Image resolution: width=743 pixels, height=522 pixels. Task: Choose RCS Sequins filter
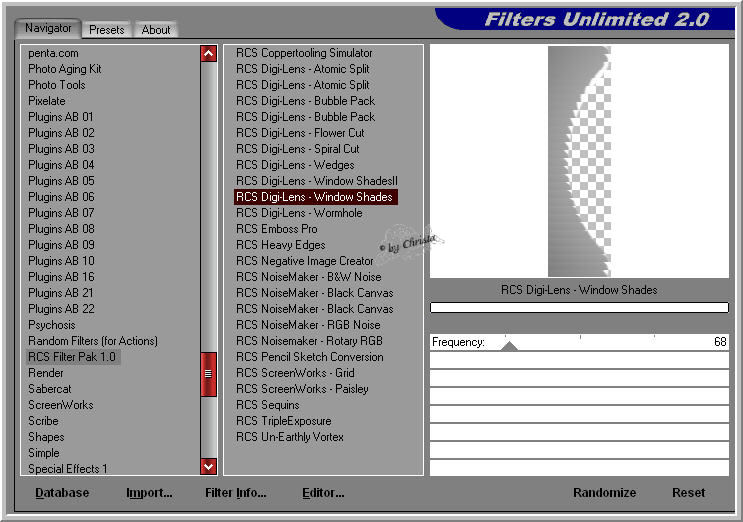tap(268, 405)
